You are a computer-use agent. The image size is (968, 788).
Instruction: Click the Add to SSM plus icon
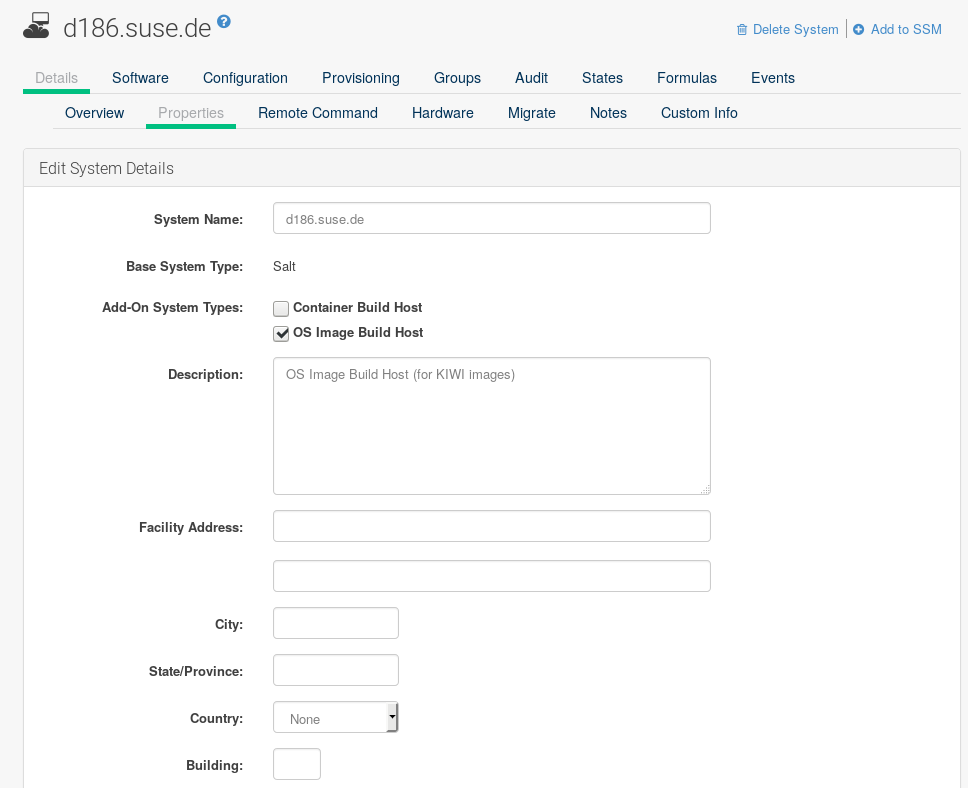tap(858, 30)
